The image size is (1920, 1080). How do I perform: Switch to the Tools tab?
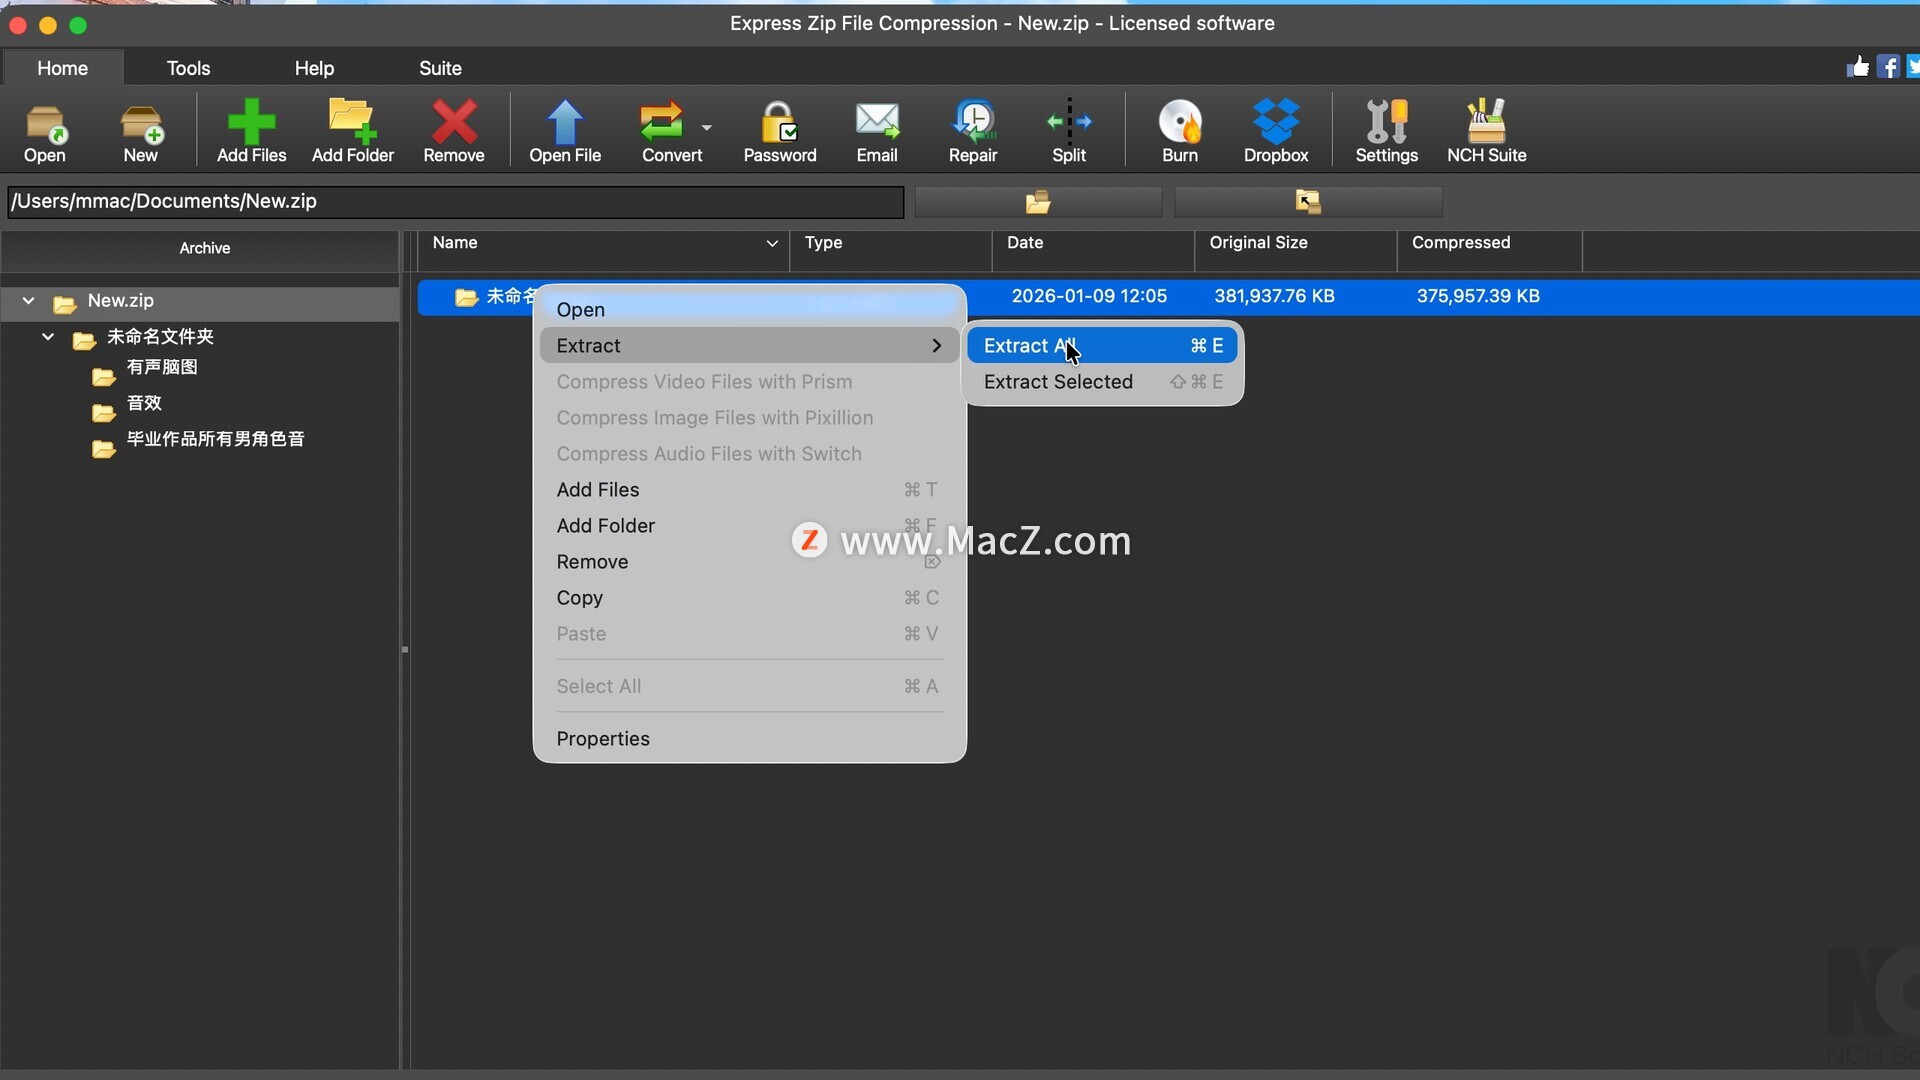pyautogui.click(x=188, y=68)
